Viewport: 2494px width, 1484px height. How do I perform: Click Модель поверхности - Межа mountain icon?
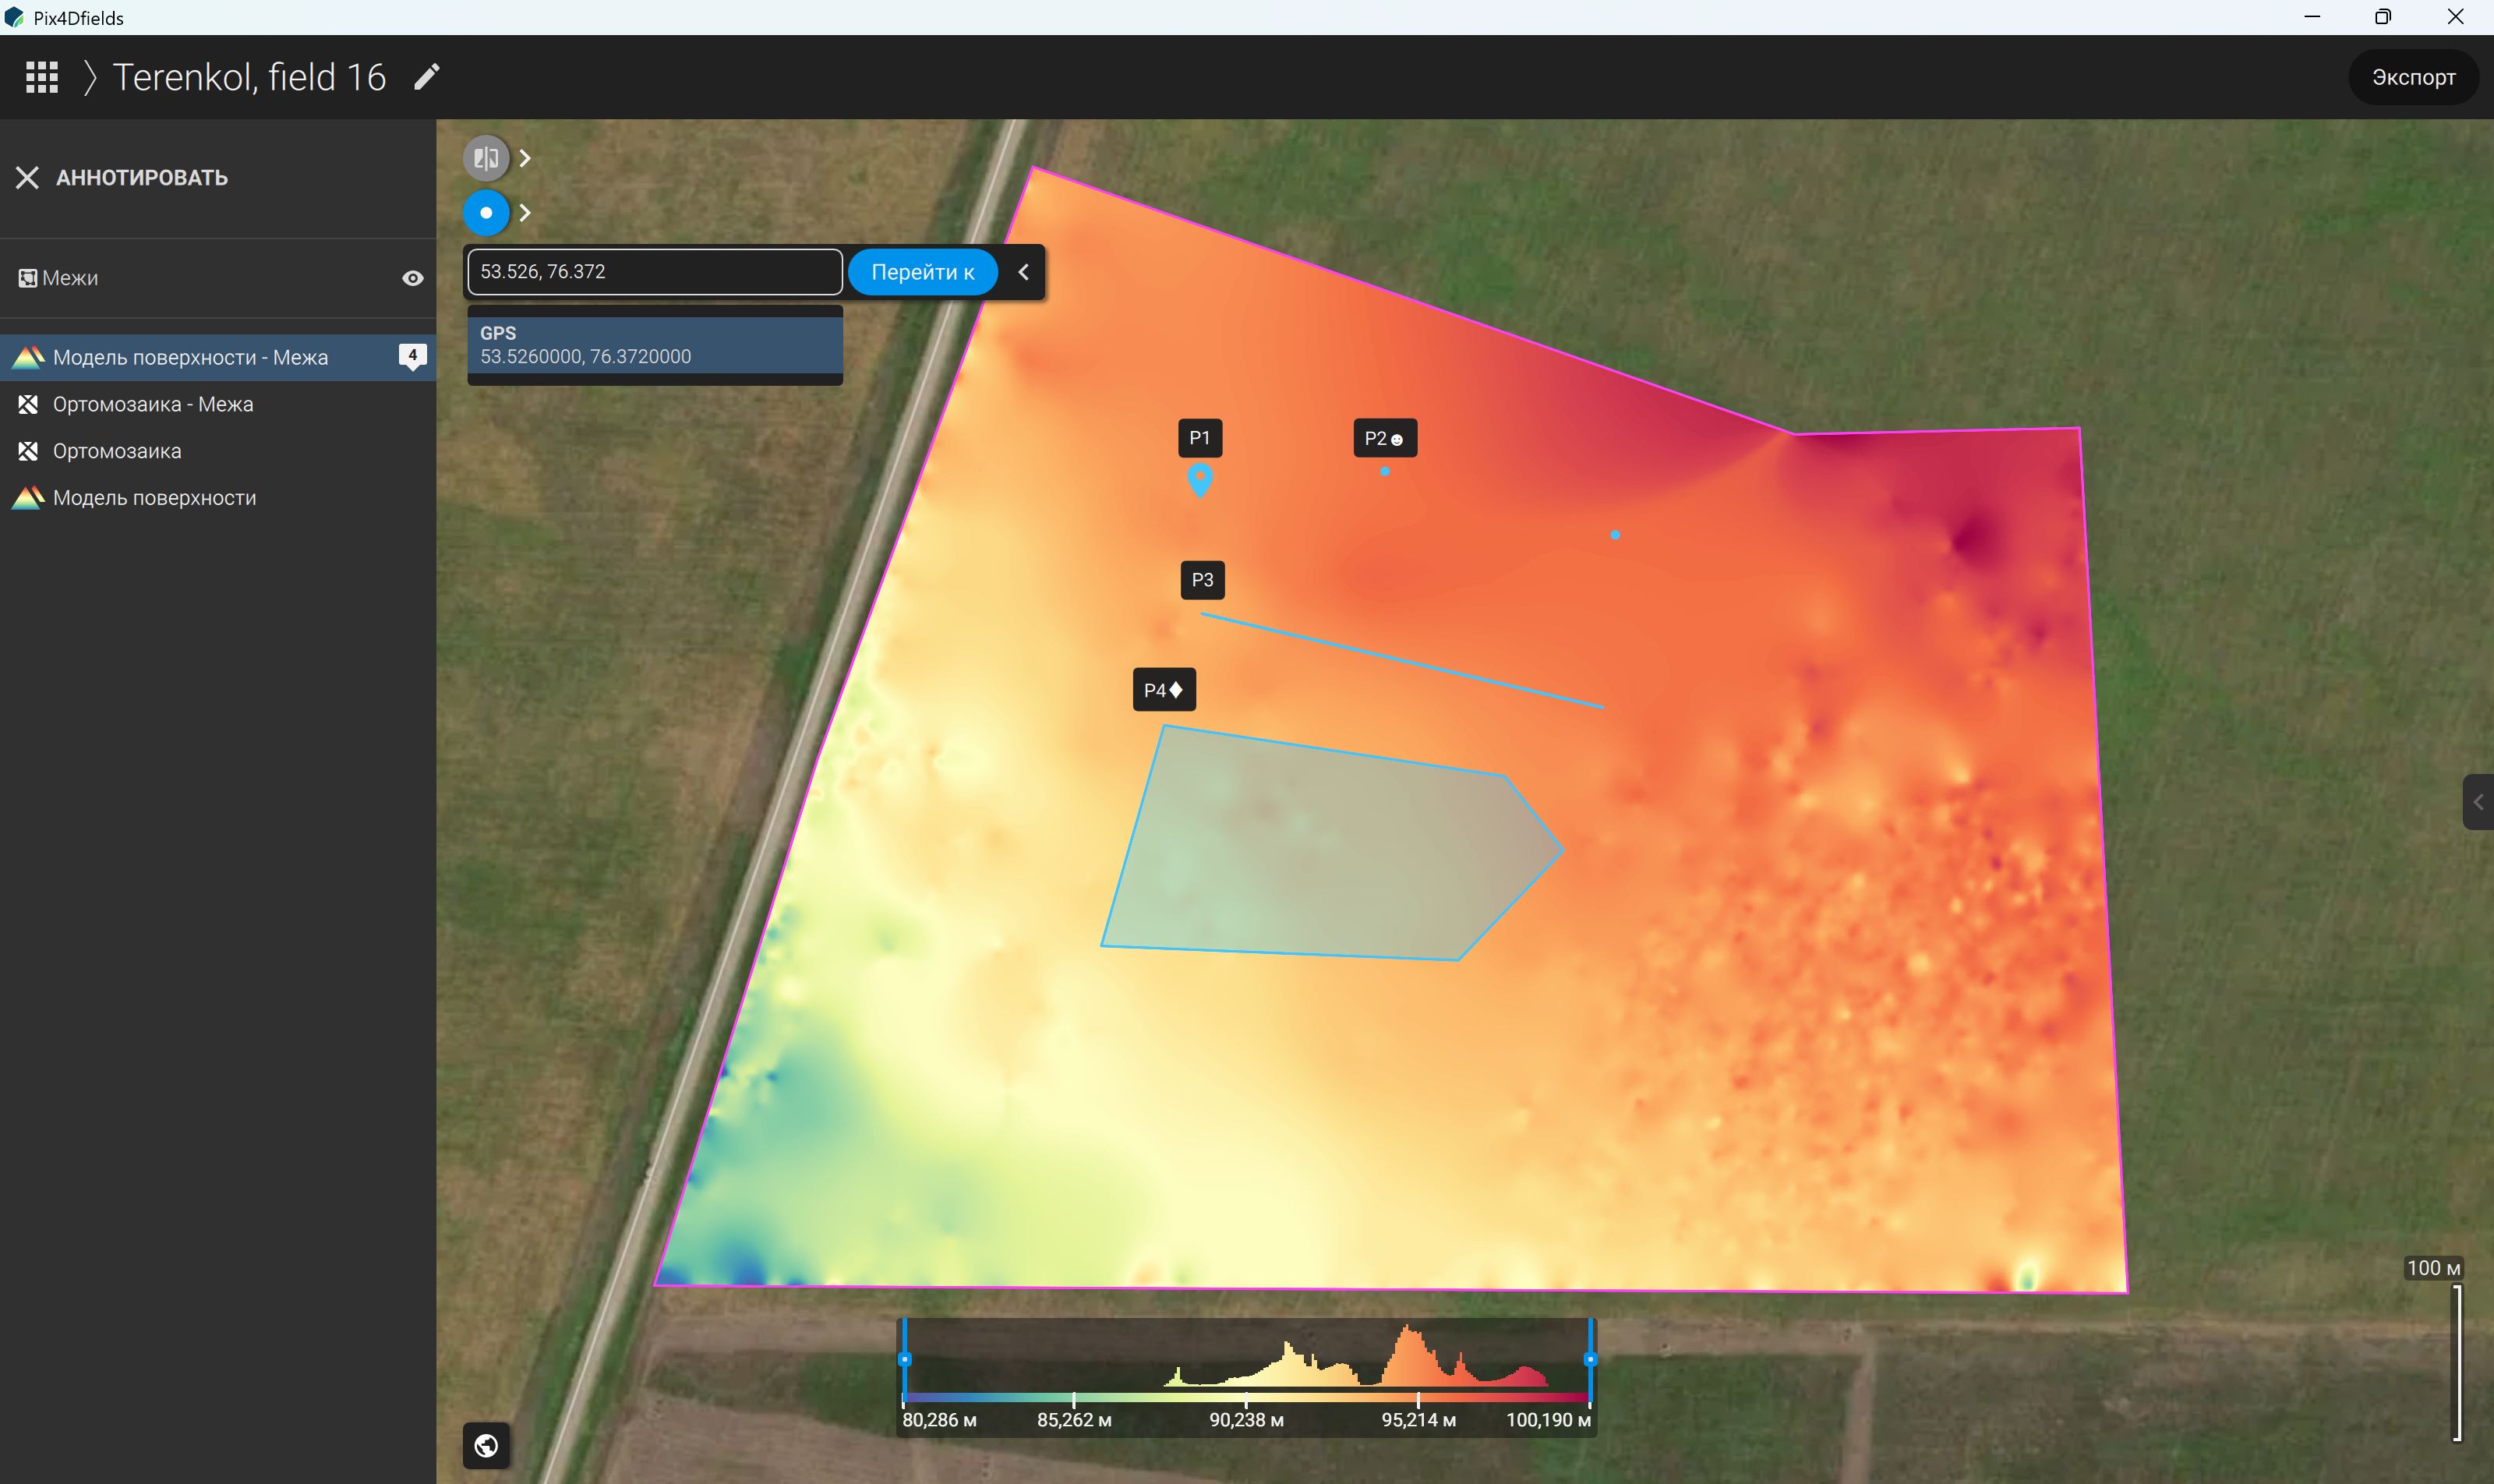point(28,357)
